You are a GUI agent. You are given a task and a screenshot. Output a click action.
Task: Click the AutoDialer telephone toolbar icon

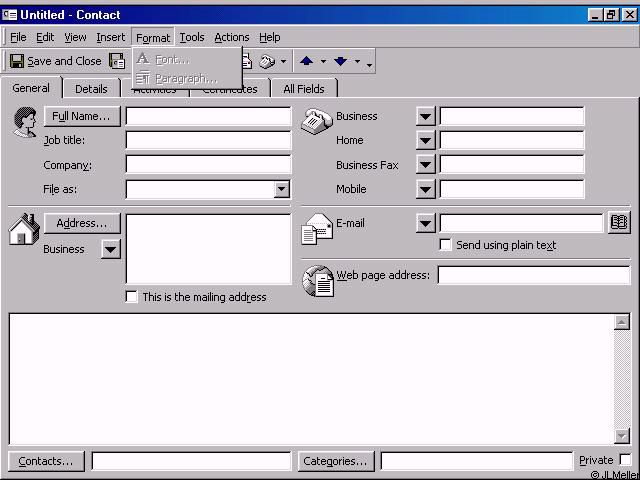click(x=267, y=62)
